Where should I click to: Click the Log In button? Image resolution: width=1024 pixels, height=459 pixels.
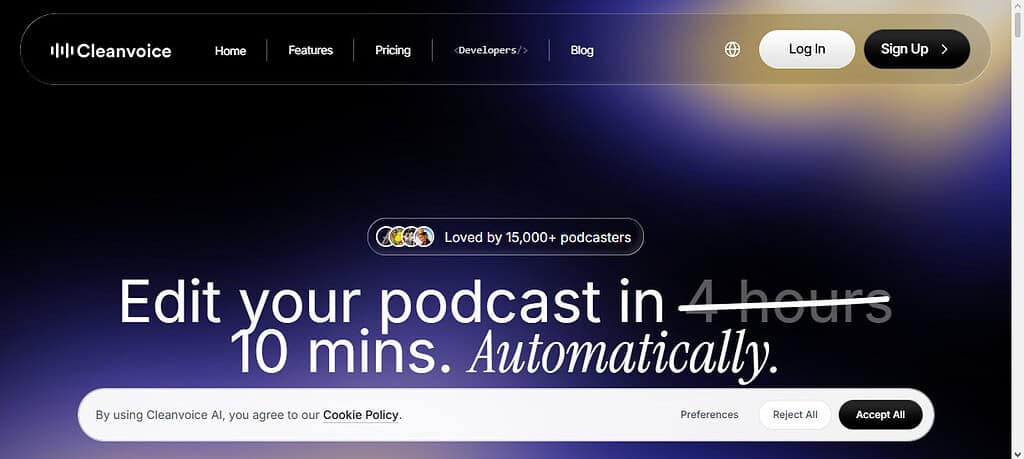(x=807, y=49)
